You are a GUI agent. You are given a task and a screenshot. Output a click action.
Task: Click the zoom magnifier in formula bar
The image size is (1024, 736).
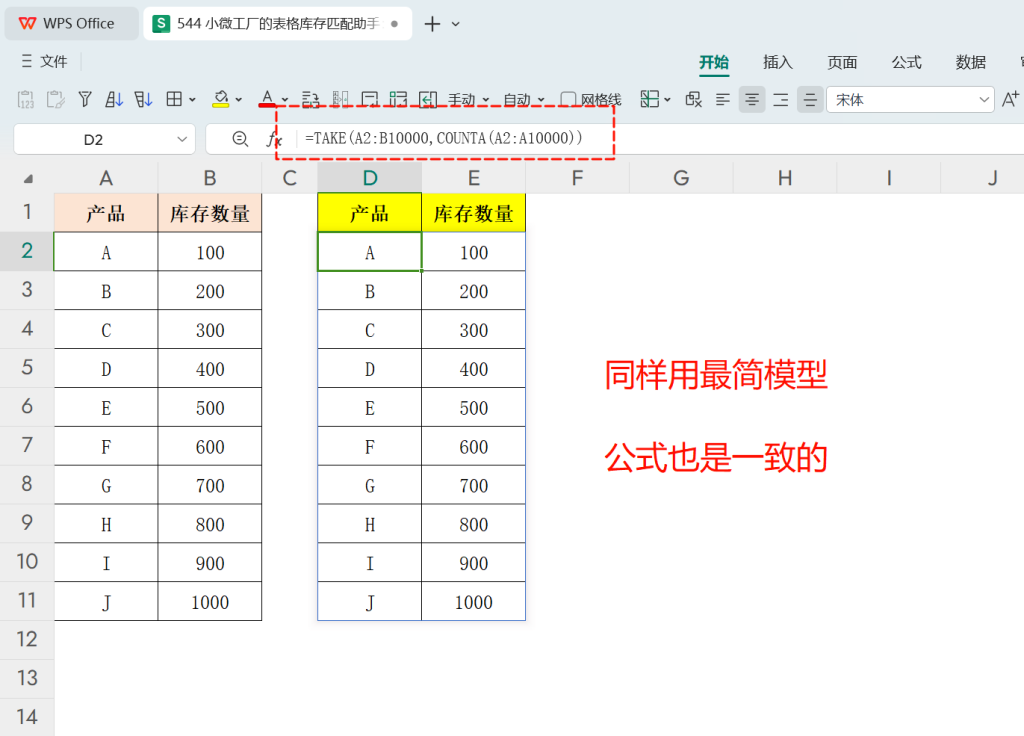(240, 138)
